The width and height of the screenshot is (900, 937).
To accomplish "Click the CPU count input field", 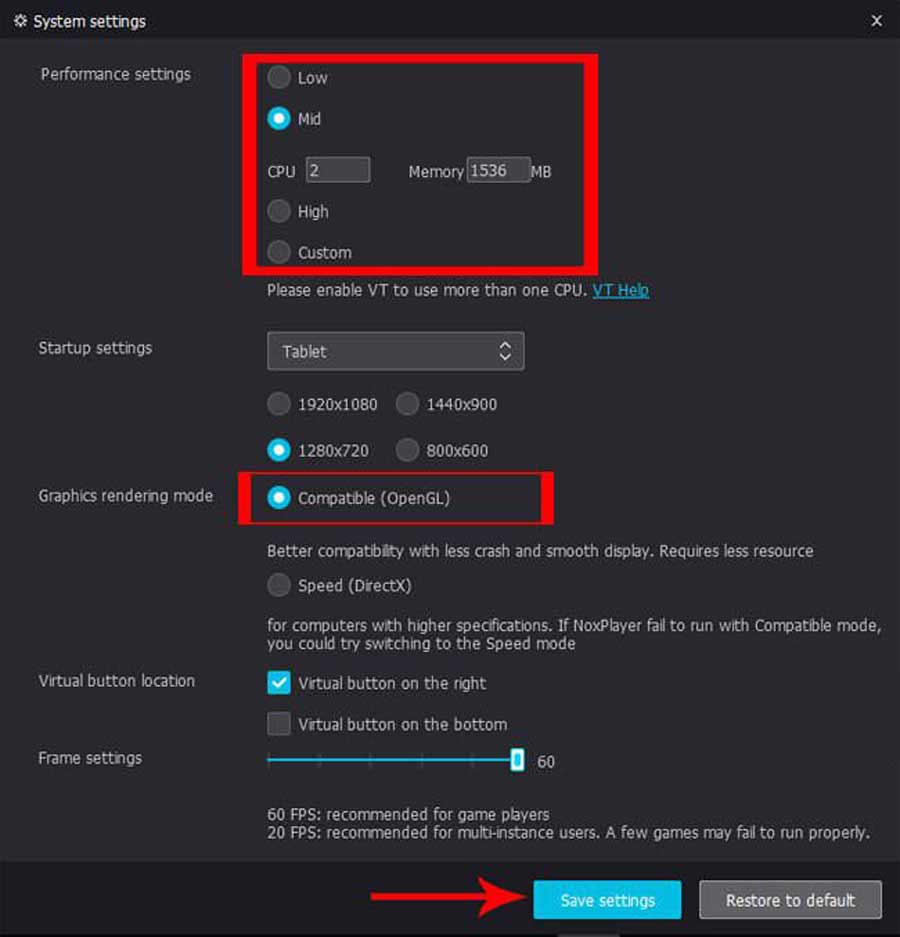I will [337, 169].
